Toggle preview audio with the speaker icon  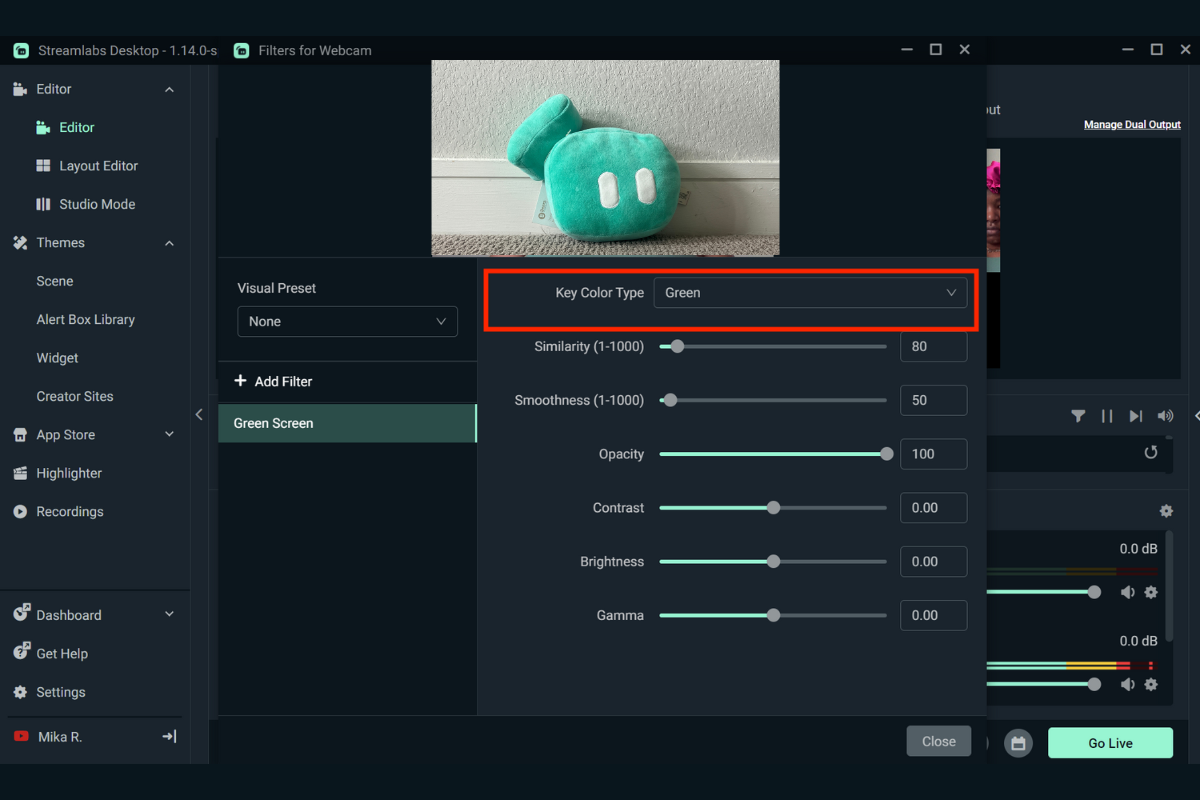(x=1165, y=415)
